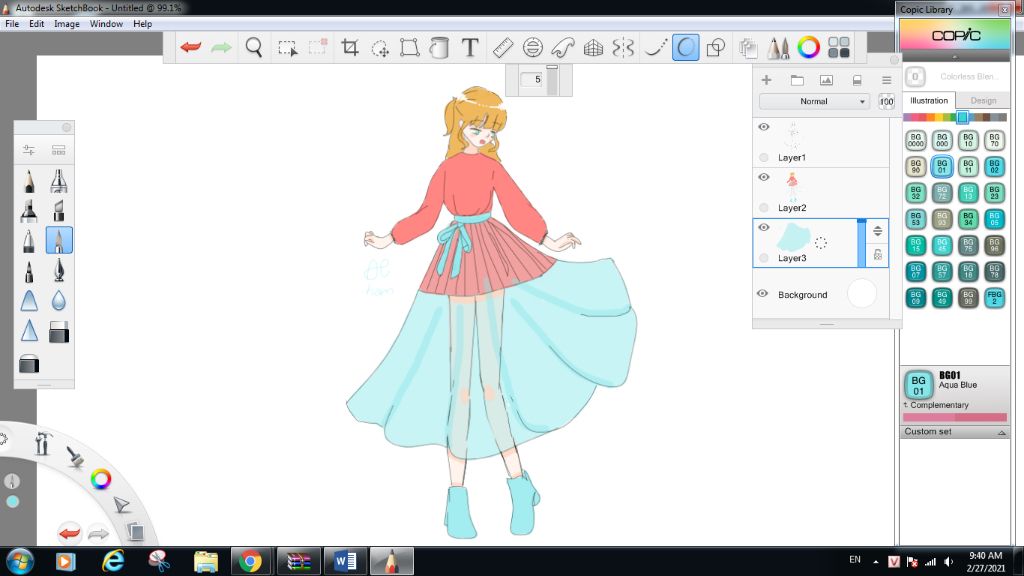
Task: Open the Brush Library icon in brush palette
Action: [x=59, y=150]
